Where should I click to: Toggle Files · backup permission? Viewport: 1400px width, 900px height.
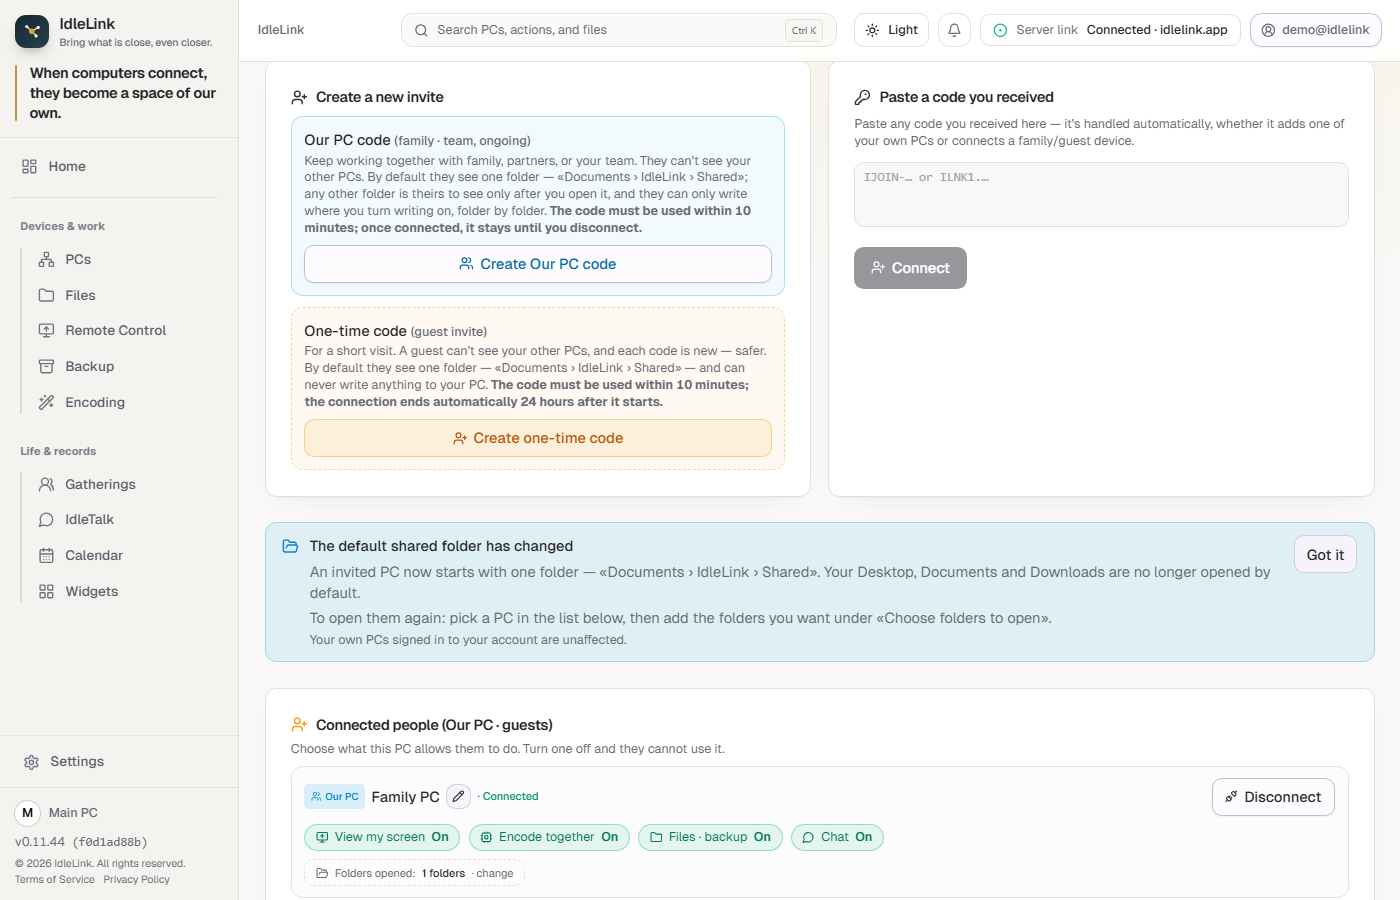click(710, 837)
